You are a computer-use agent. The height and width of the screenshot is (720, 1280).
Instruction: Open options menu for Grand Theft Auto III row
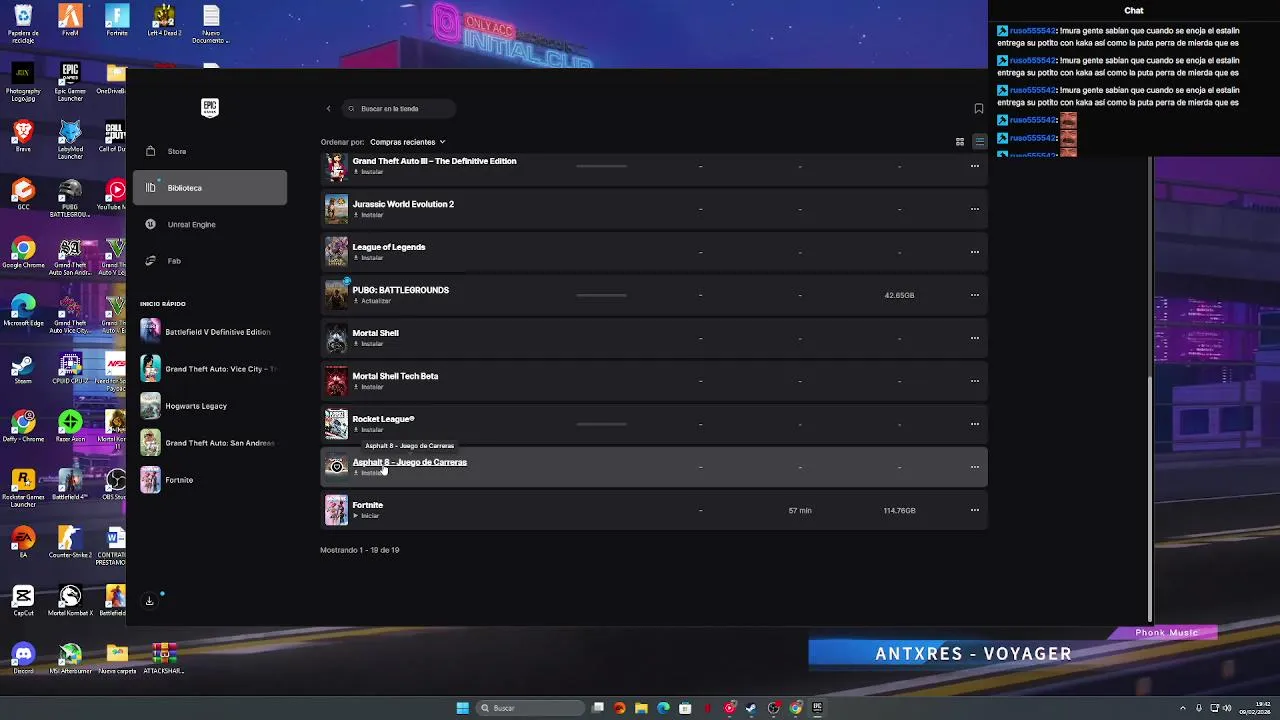pyautogui.click(x=975, y=166)
